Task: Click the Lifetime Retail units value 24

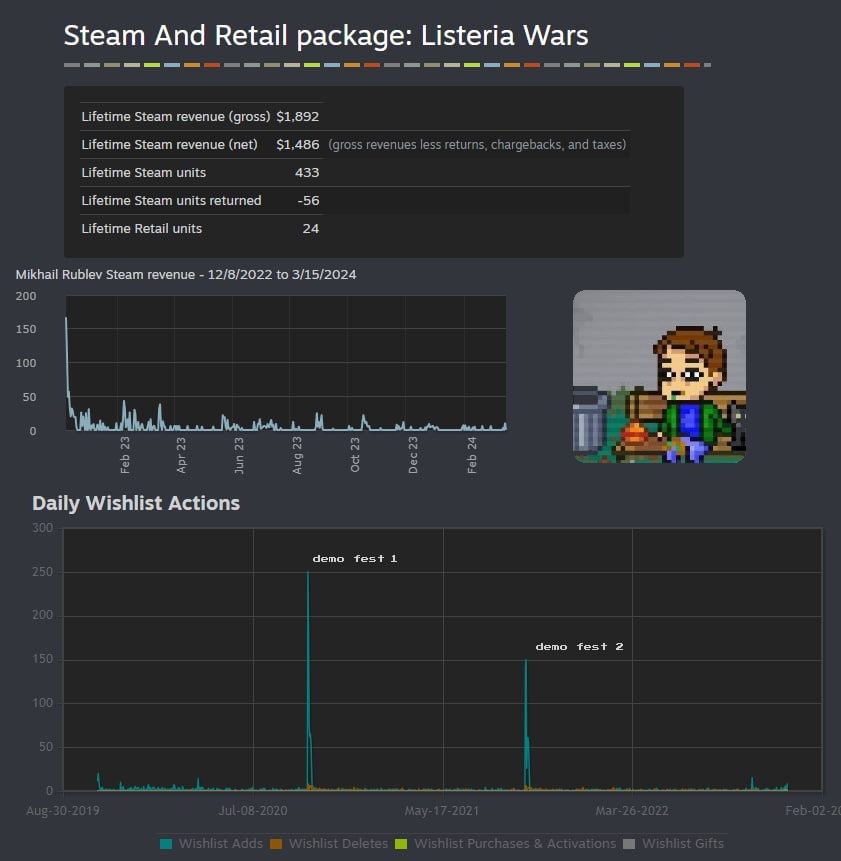Action: coord(311,228)
